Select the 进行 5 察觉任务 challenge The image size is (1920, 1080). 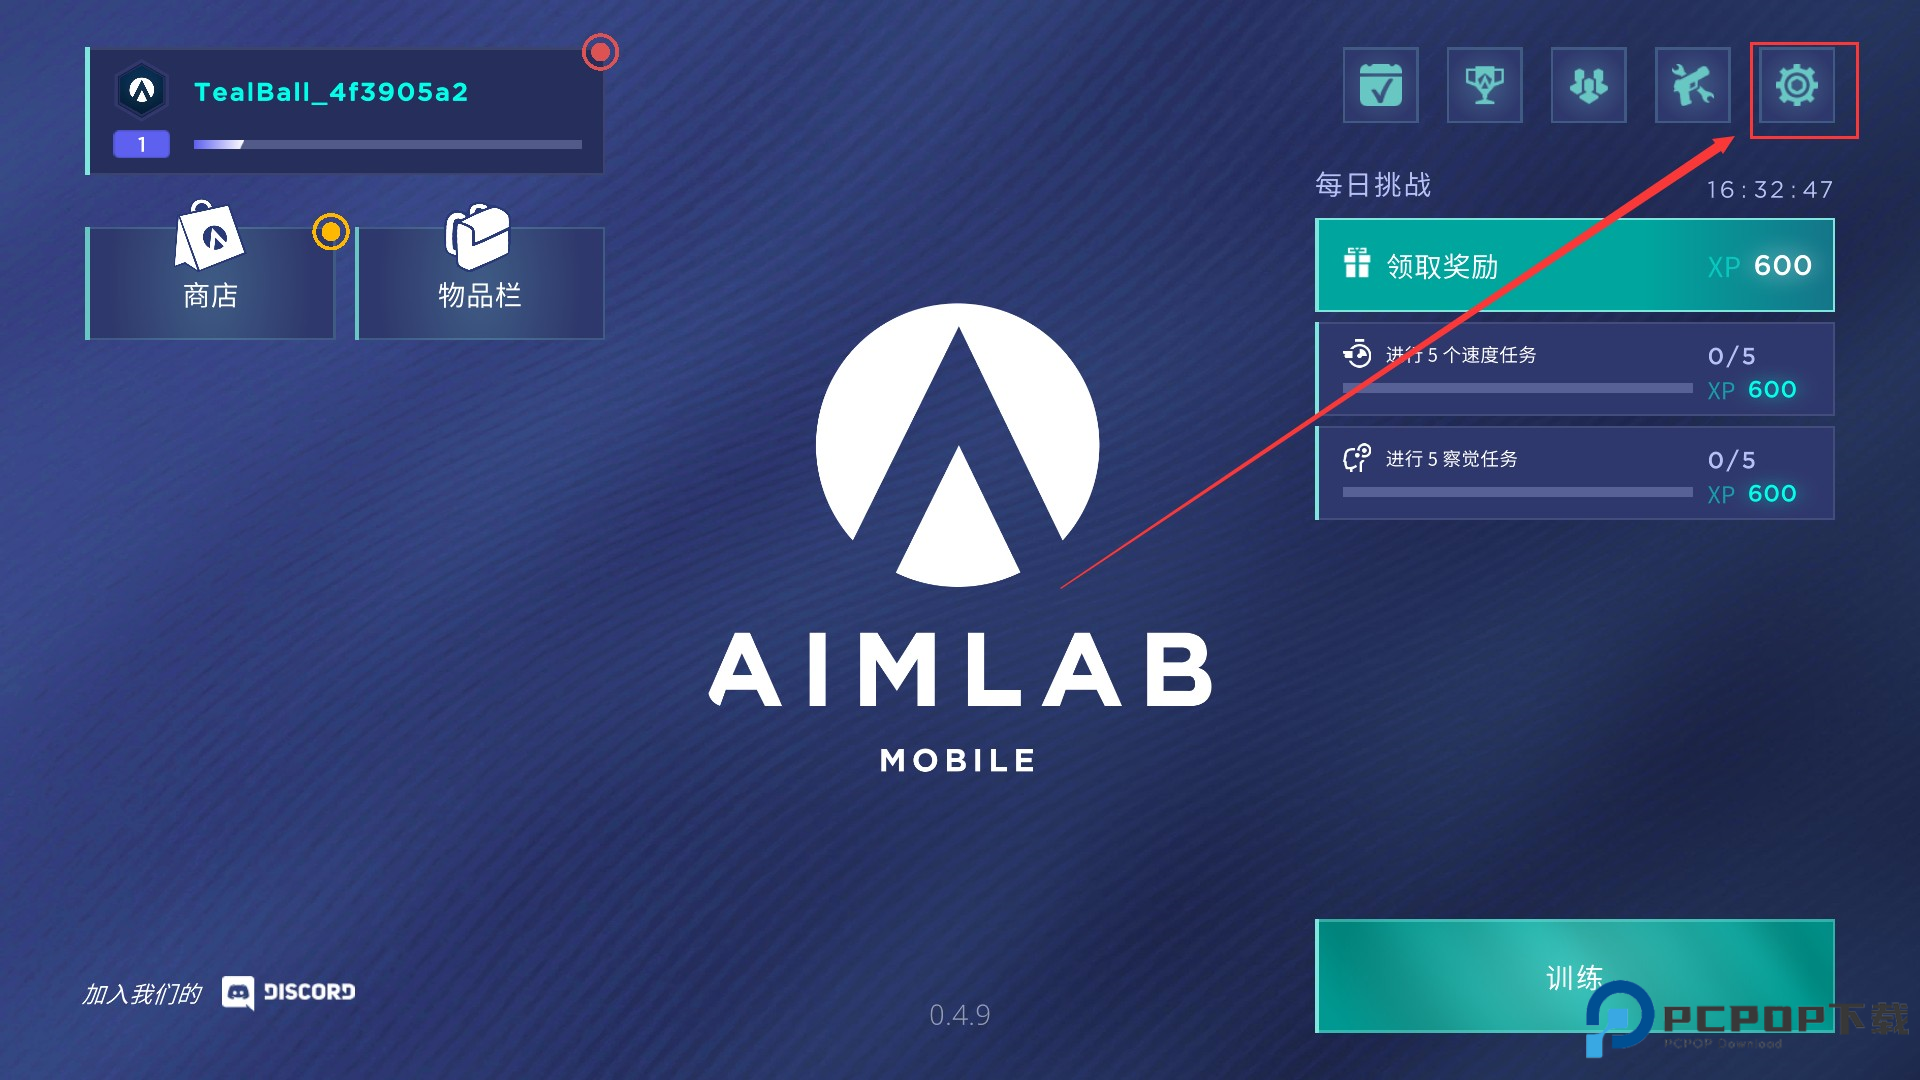pos(1574,473)
